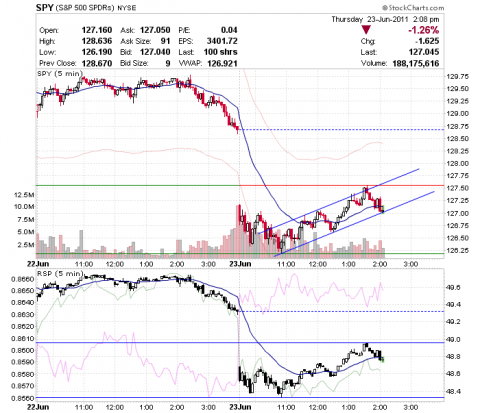
Task: Click the 49.0 price label on RSP axis
Action: pos(453,339)
